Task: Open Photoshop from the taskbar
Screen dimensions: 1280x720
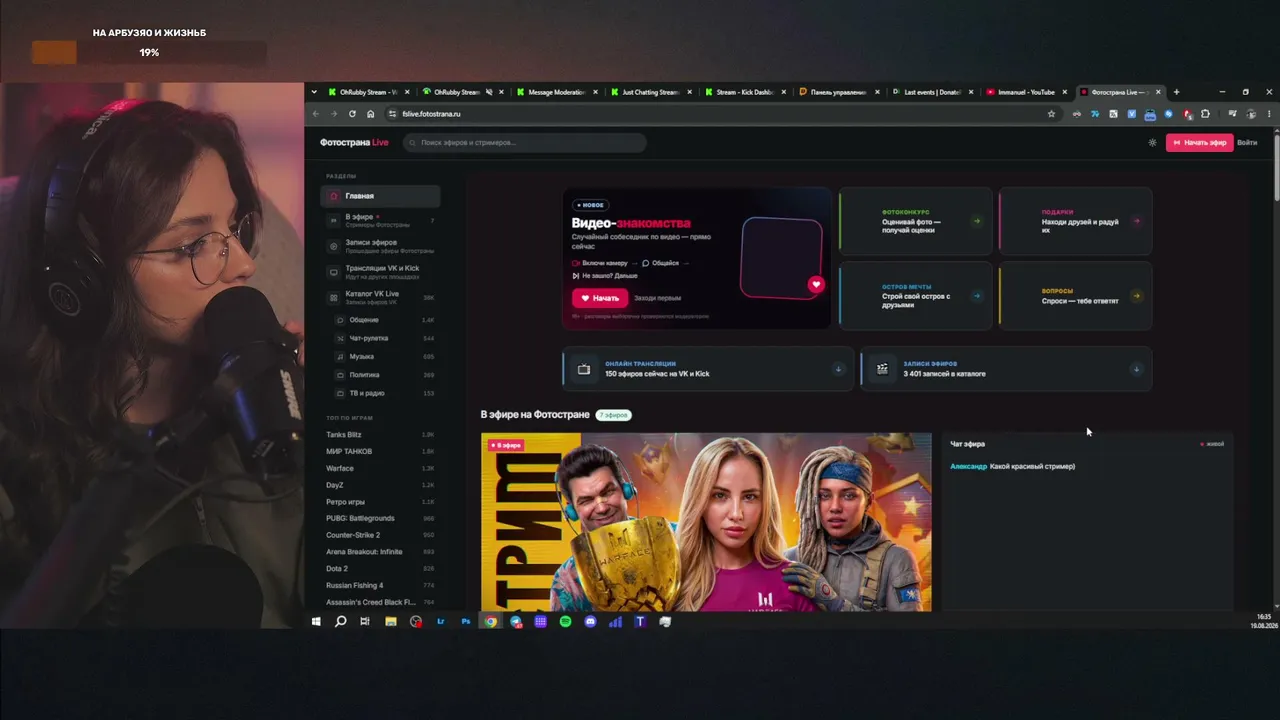Action: pos(466,622)
